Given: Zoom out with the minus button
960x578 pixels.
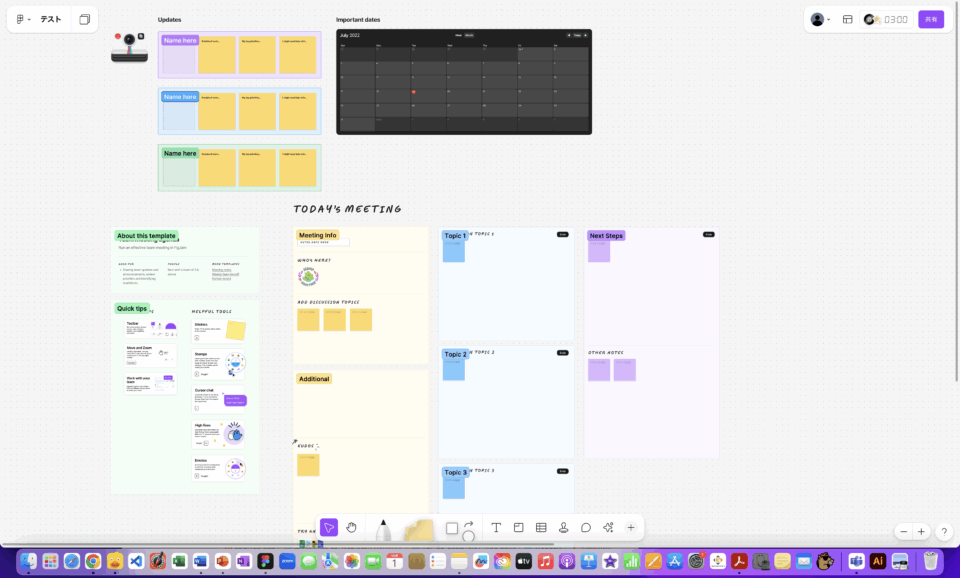Looking at the screenshot, I should [904, 532].
